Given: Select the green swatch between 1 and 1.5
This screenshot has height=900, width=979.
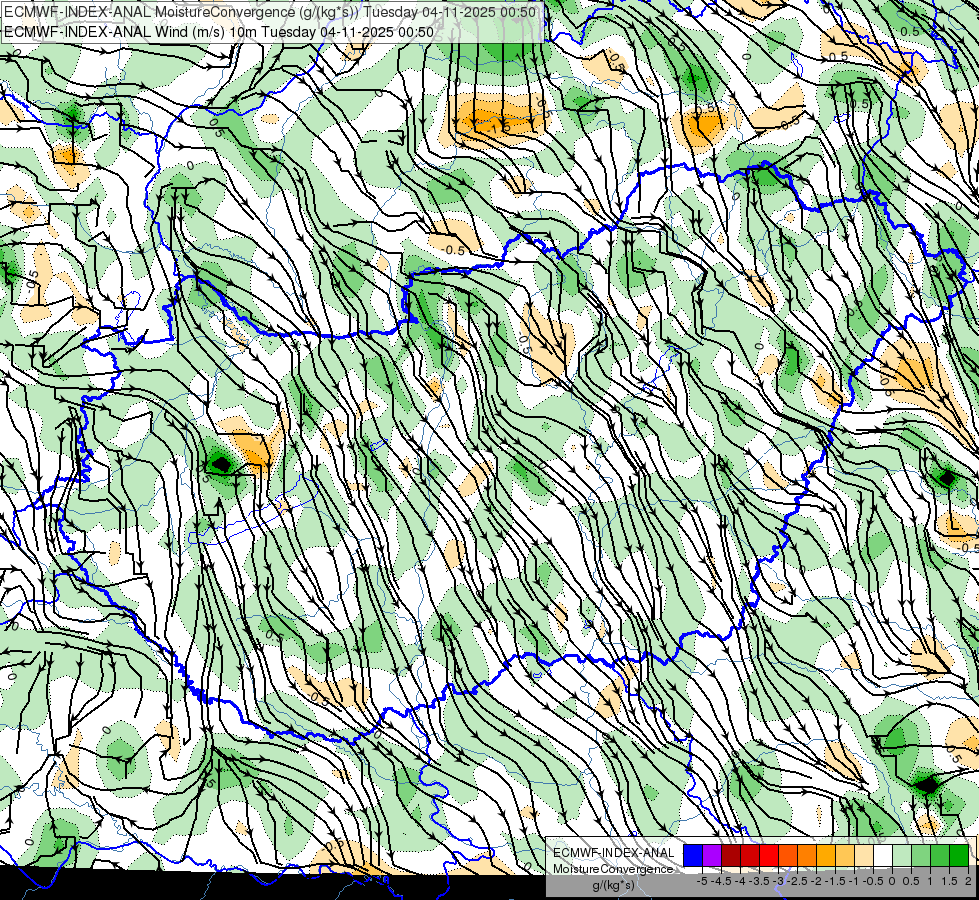Looking at the screenshot, I should (x=940, y=855).
